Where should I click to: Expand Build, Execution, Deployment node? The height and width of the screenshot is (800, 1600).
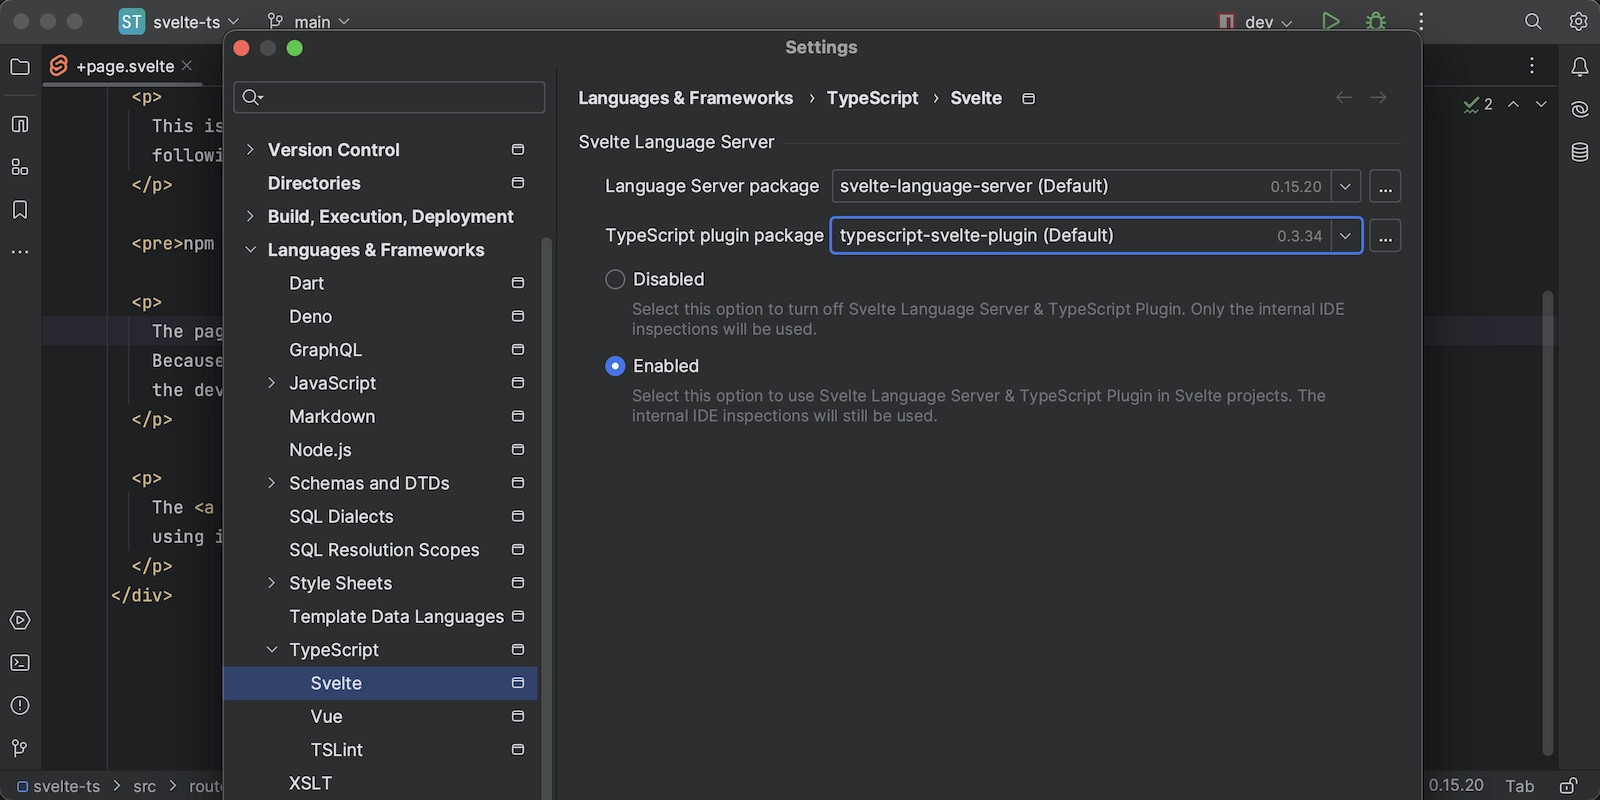(x=250, y=216)
